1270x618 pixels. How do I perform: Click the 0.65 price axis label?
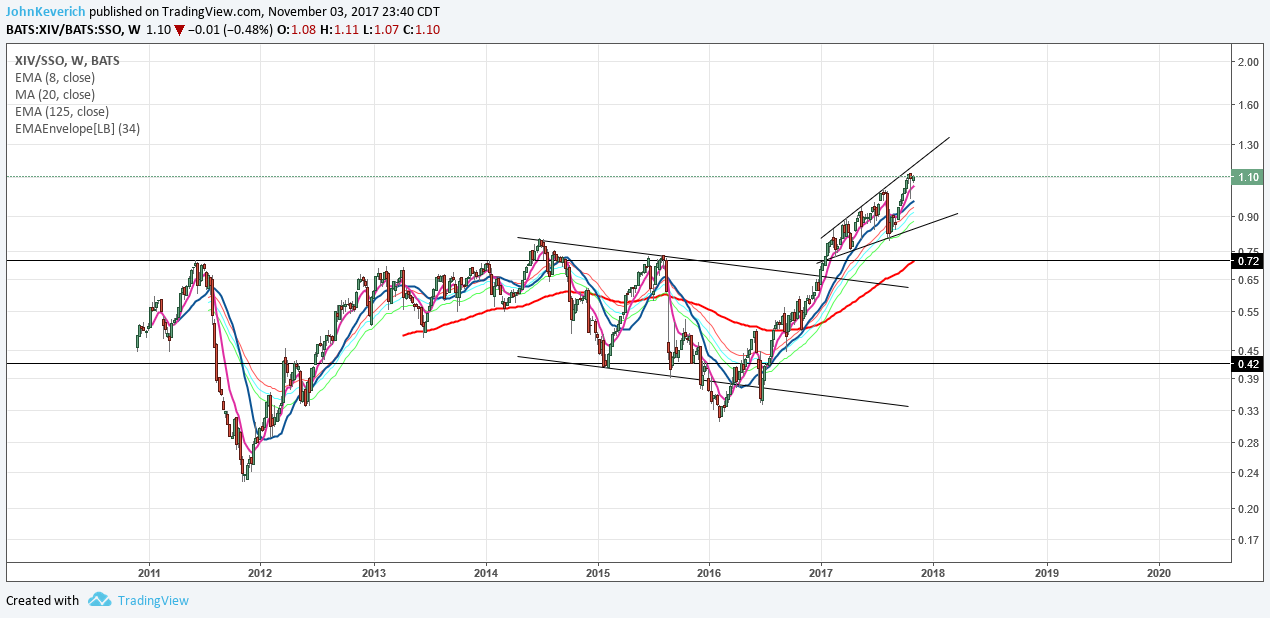pos(1247,280)
